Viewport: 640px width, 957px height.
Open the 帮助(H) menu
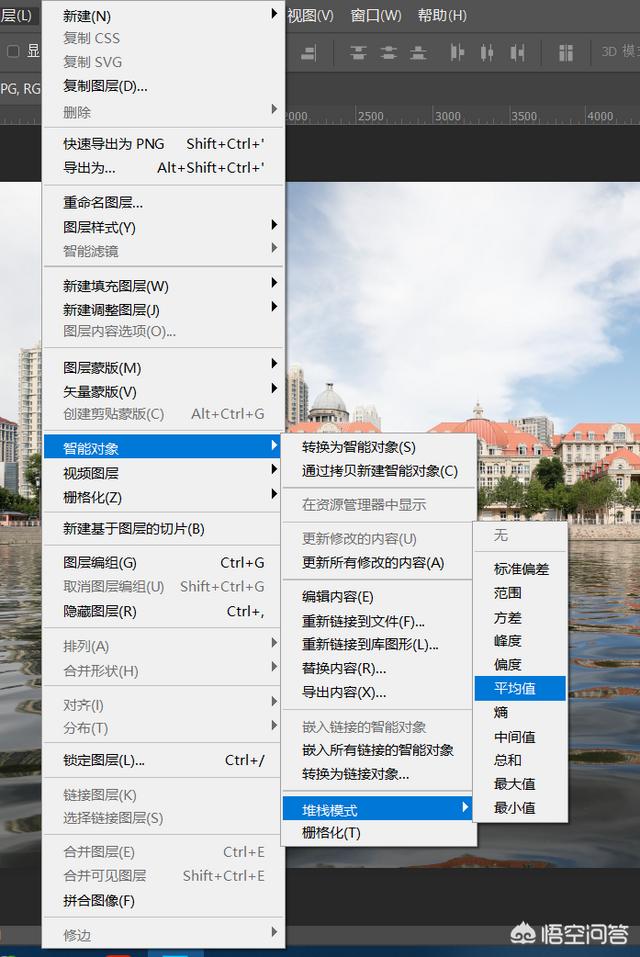click(442, 15)
